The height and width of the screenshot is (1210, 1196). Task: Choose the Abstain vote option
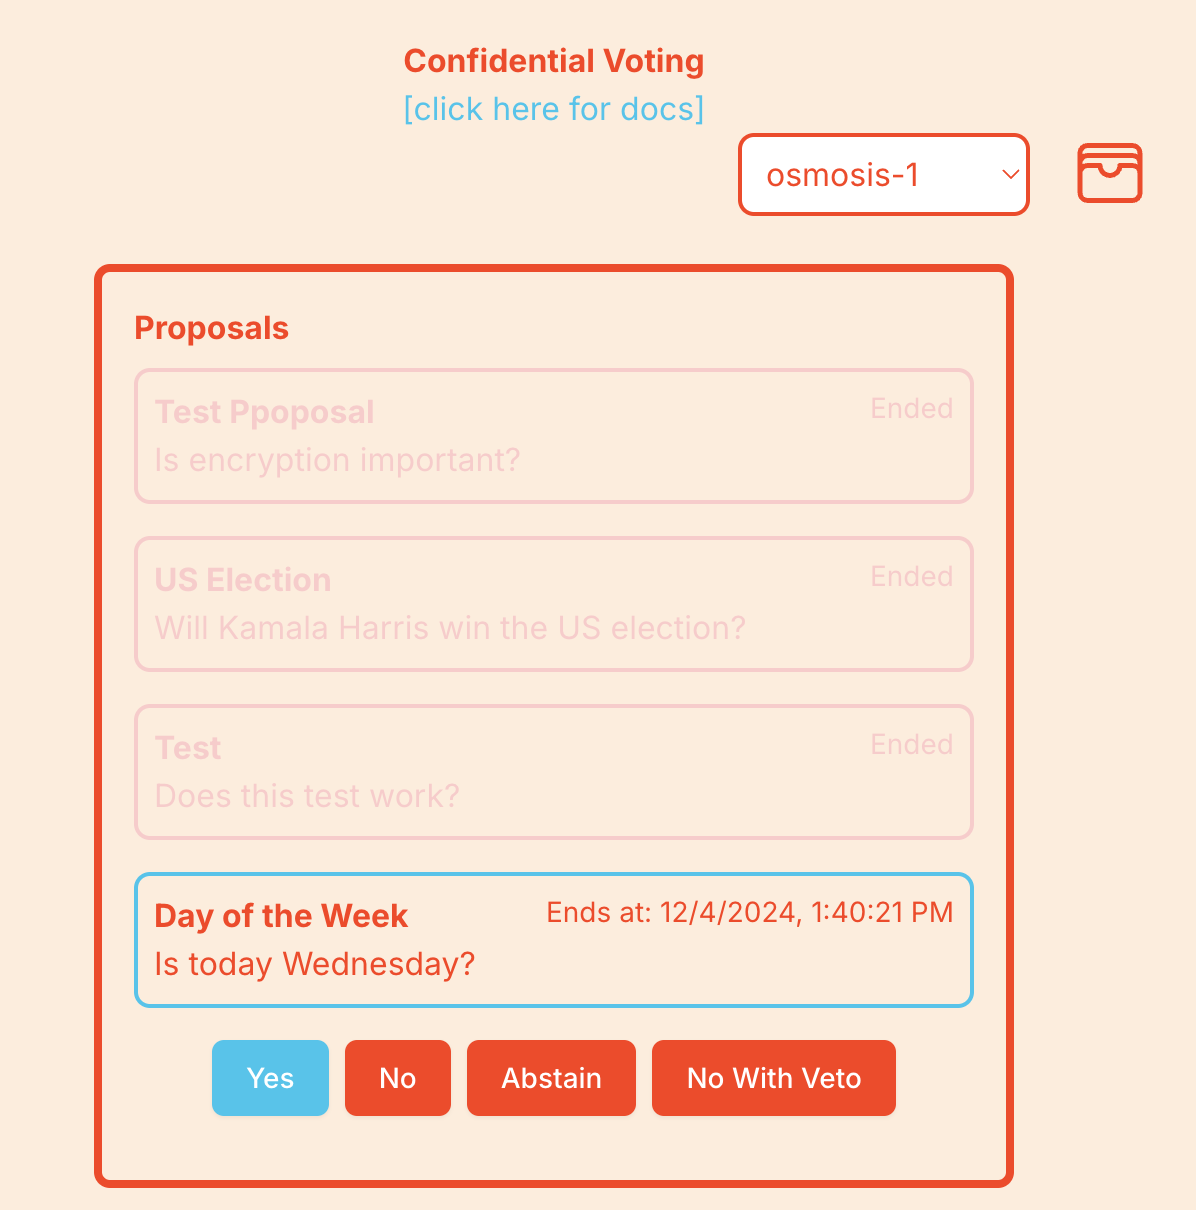[551, 1078]
